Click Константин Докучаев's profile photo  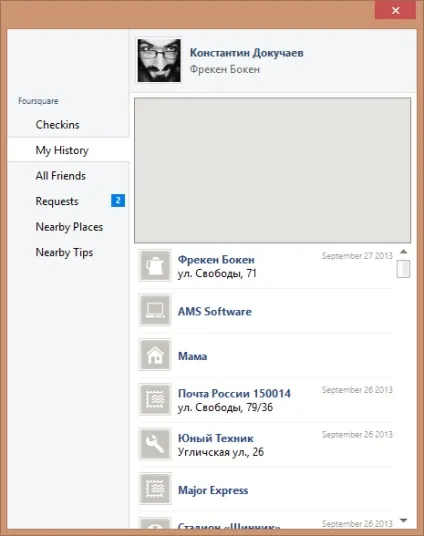(x=159, y=60)
